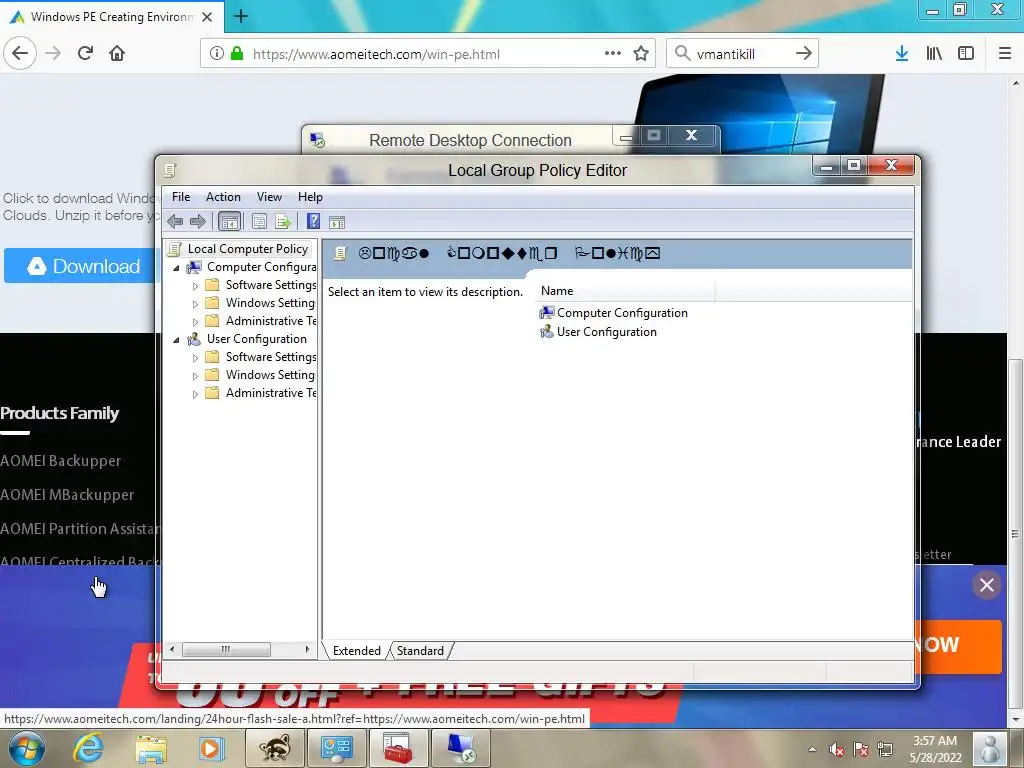
Task: Expand Administrative Templates under User Configuration
Action: pos(195,394)
